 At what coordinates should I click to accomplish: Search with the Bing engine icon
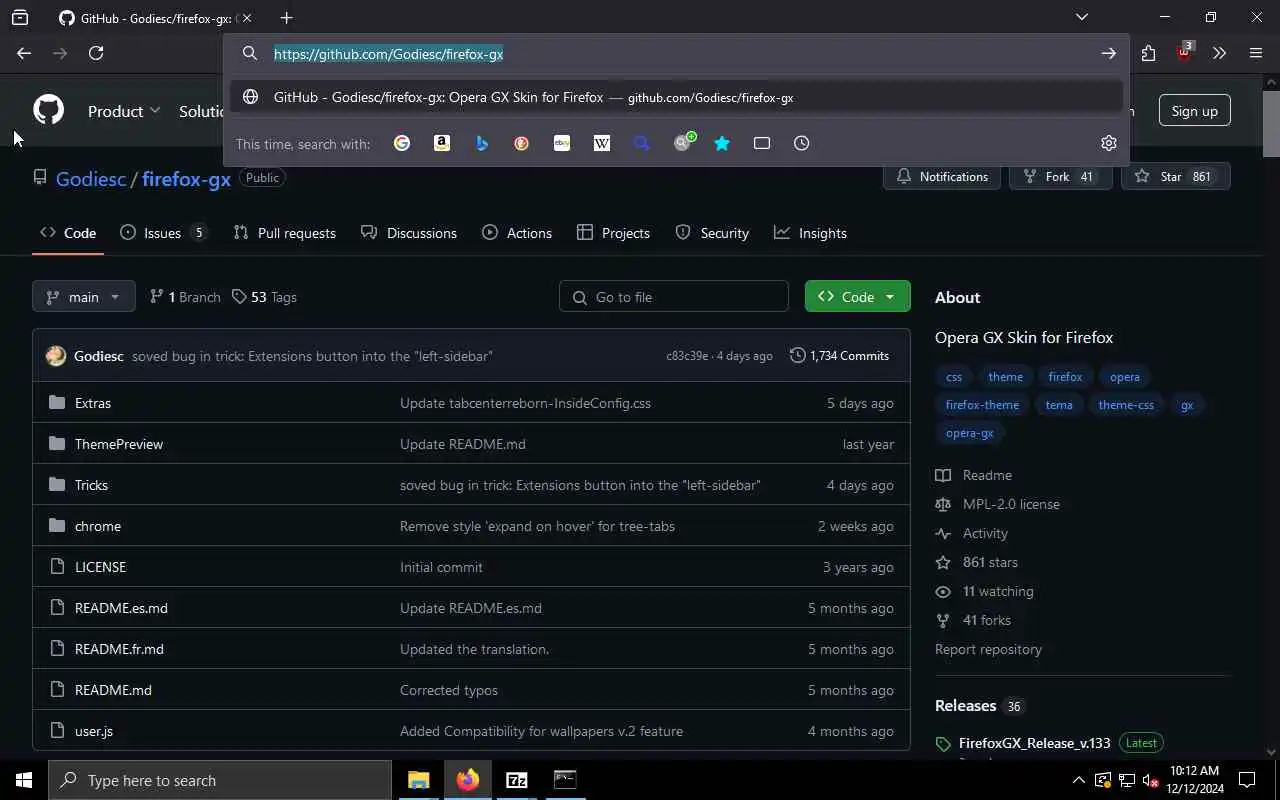tap(482, 143)
